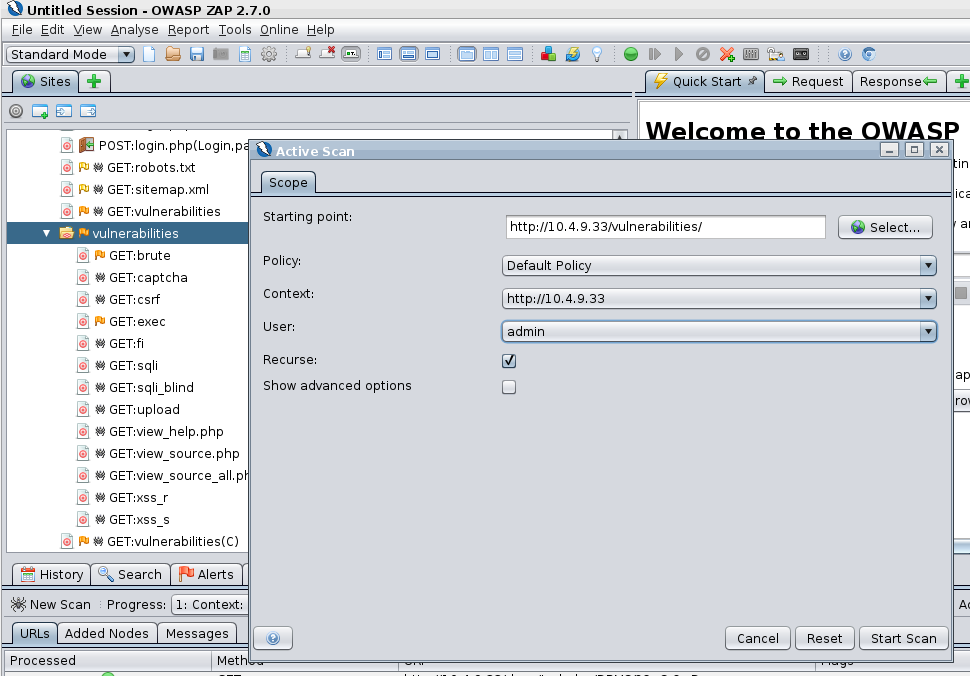
Task: Switch to the History tab
Action: [52, 575]
